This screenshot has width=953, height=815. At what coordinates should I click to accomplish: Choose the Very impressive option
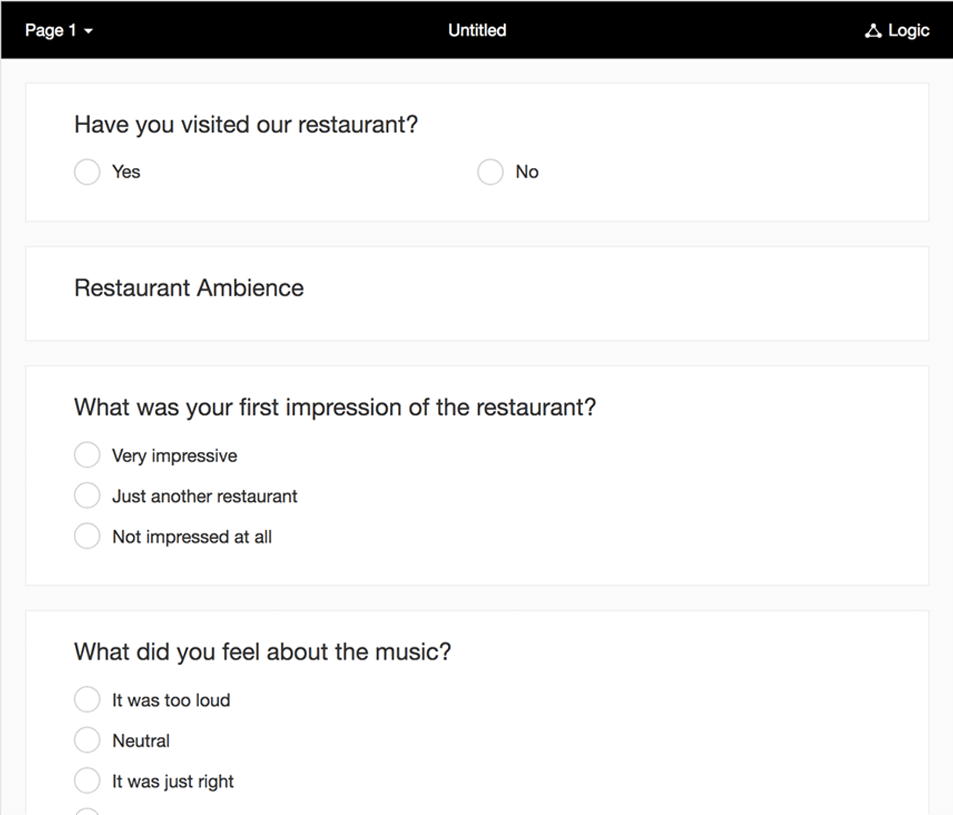coord(87,454)
